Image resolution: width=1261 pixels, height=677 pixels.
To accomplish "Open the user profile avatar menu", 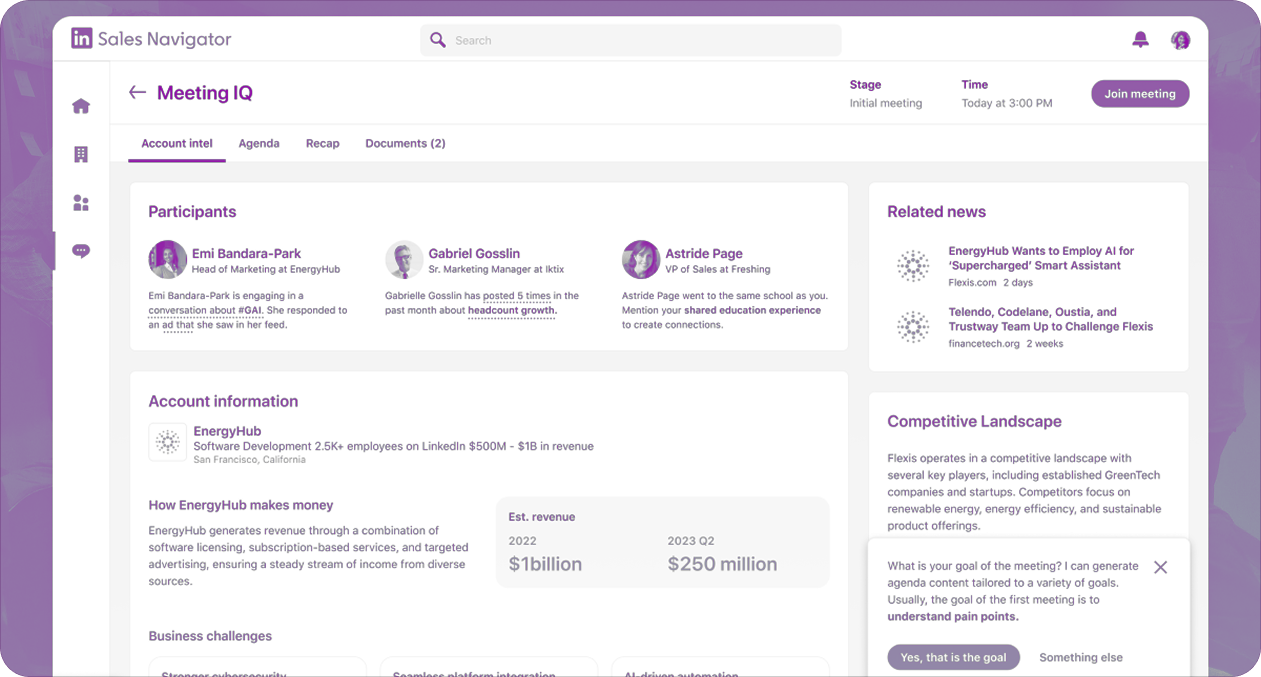I will [1181, 40].
